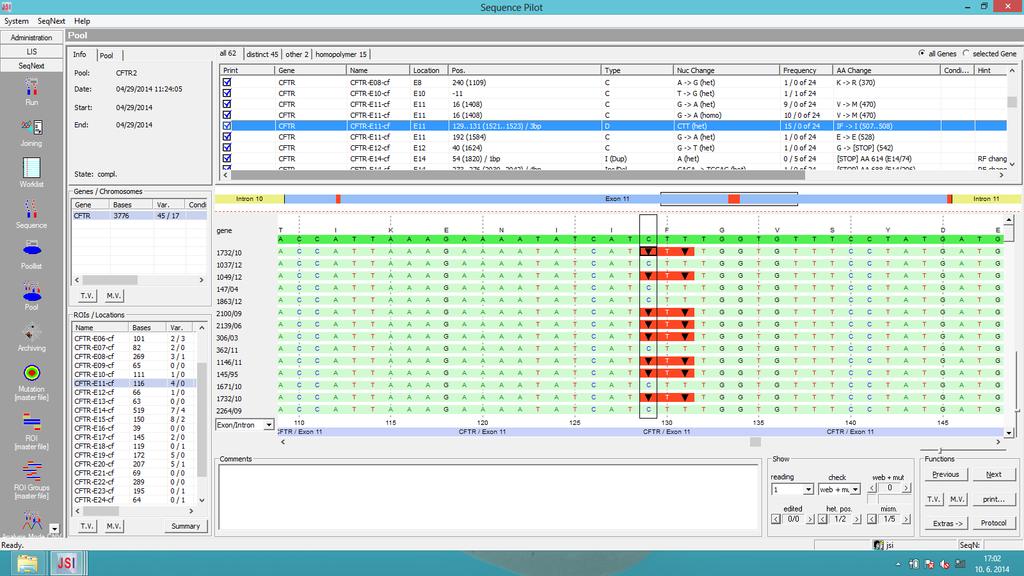
Task: Select sample row 2100/09
Action: (229, 313)
